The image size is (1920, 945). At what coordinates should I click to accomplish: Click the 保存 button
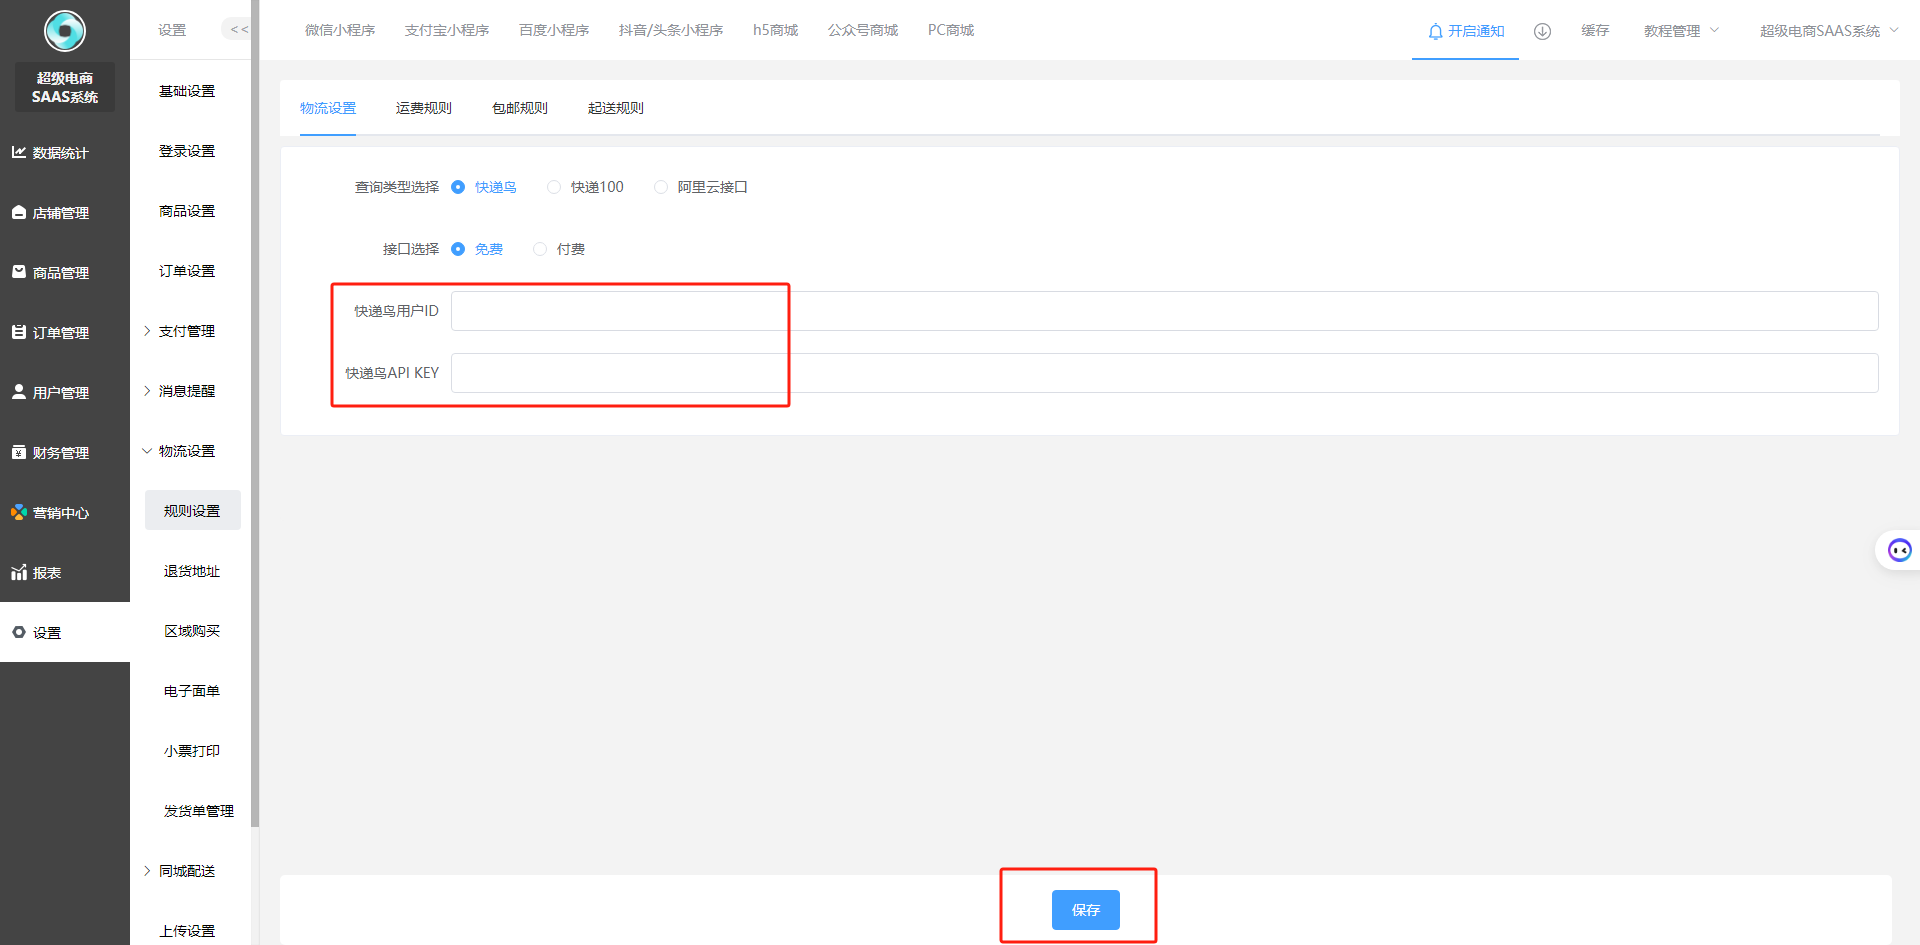[1085, 910]
